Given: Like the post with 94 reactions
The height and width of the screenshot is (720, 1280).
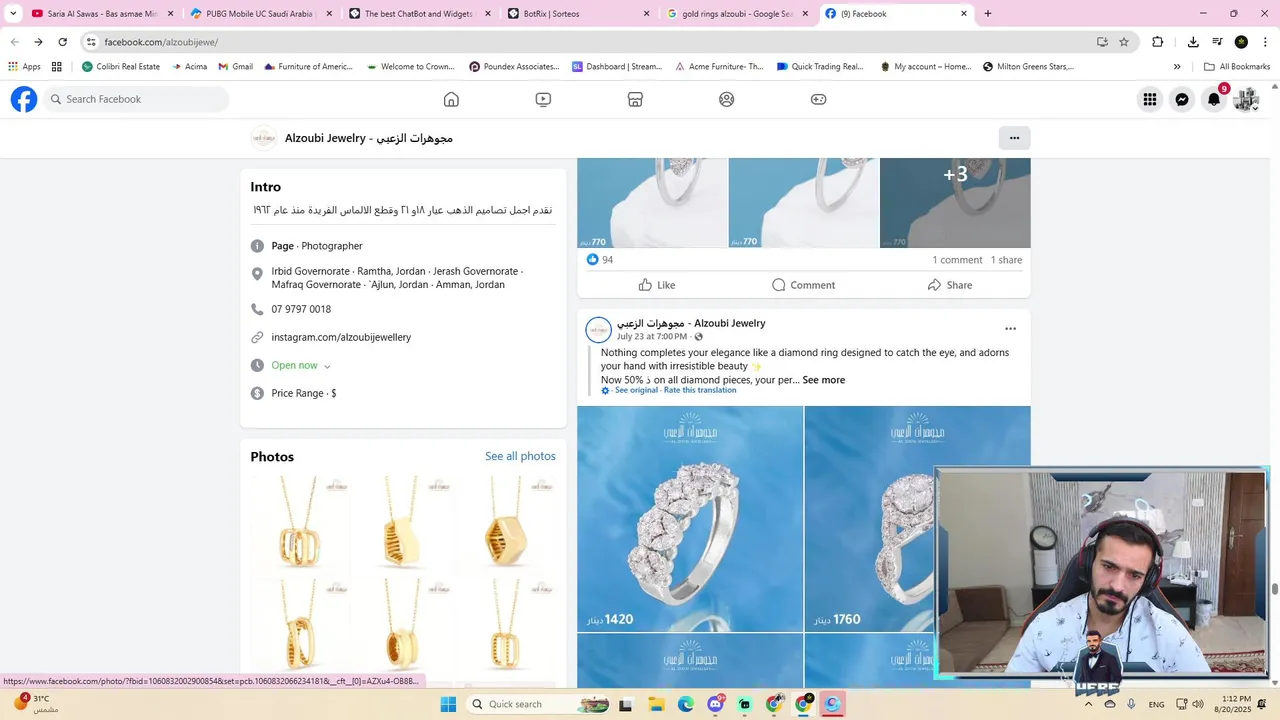Looking at the screenshot, I should (x=657, y=285).
